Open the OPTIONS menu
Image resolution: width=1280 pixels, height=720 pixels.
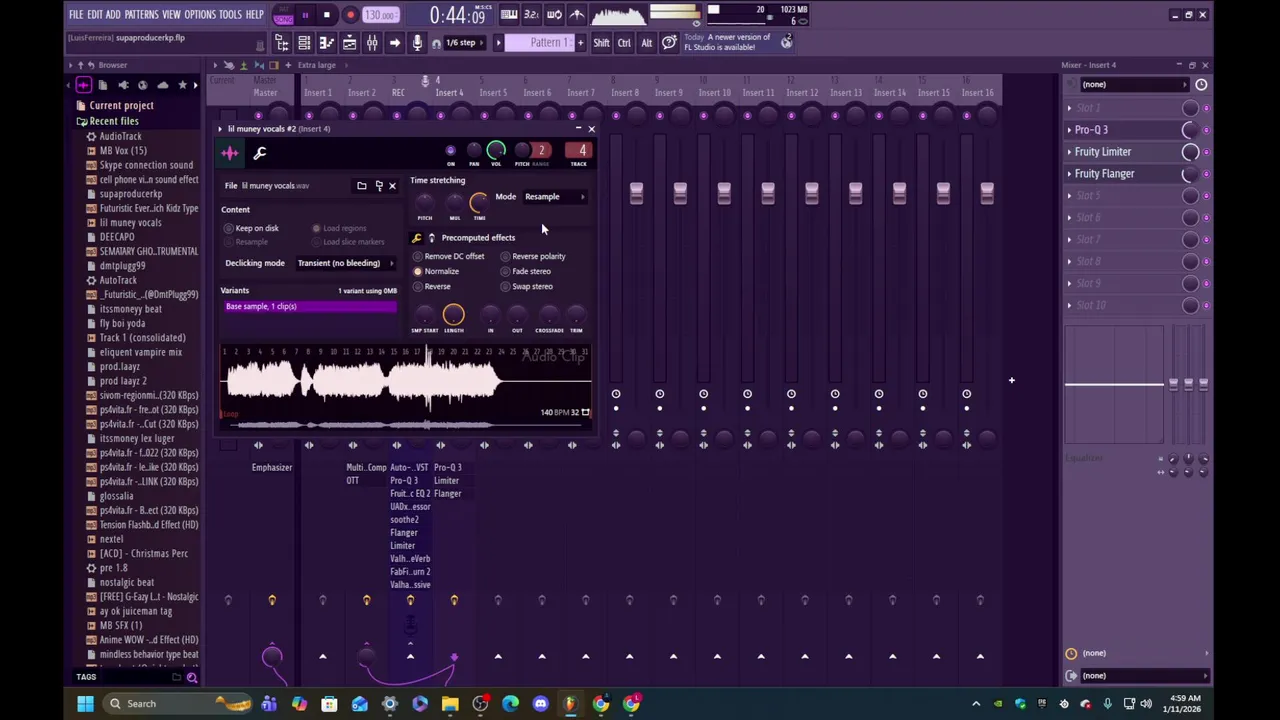click(x=200, y=15)
